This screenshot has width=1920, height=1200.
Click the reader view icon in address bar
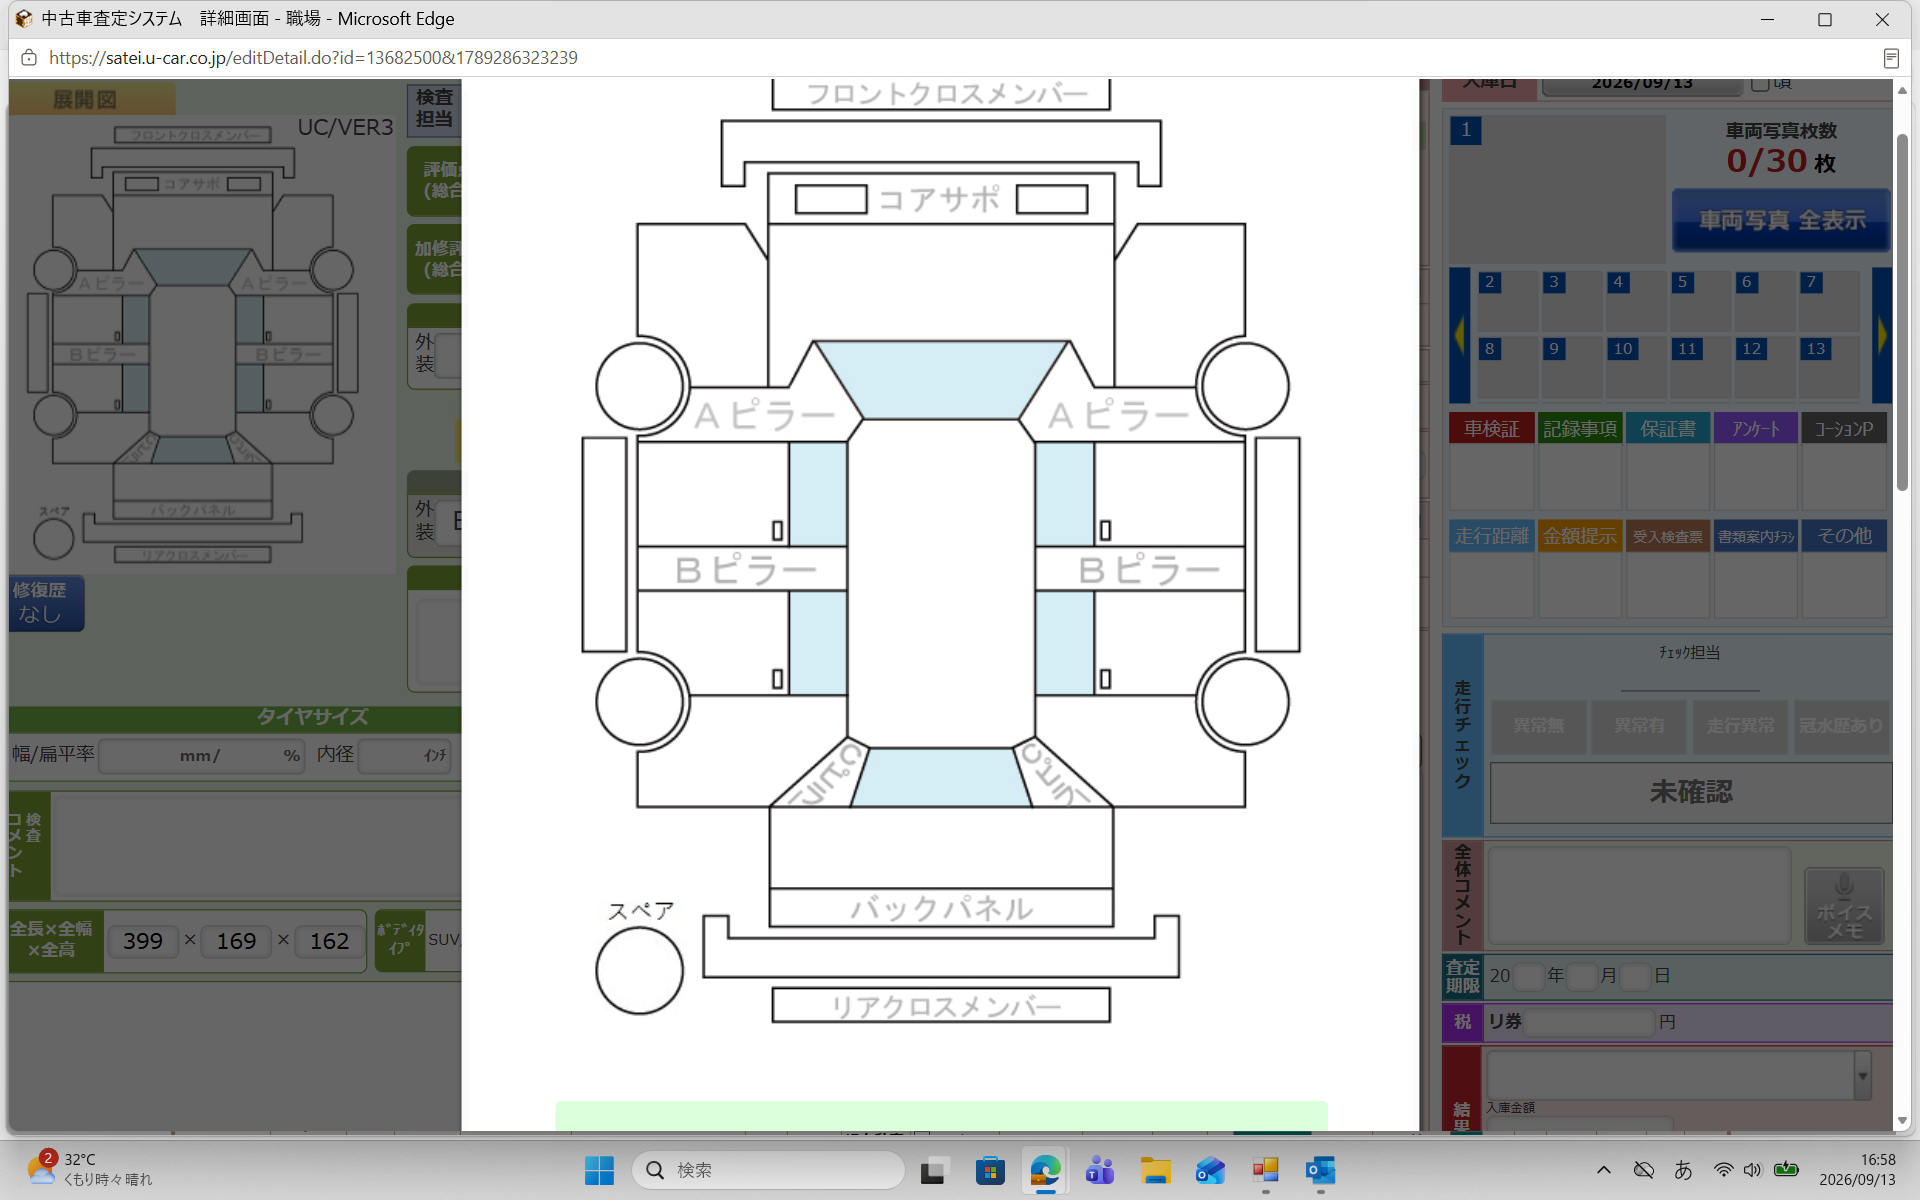1891,58
